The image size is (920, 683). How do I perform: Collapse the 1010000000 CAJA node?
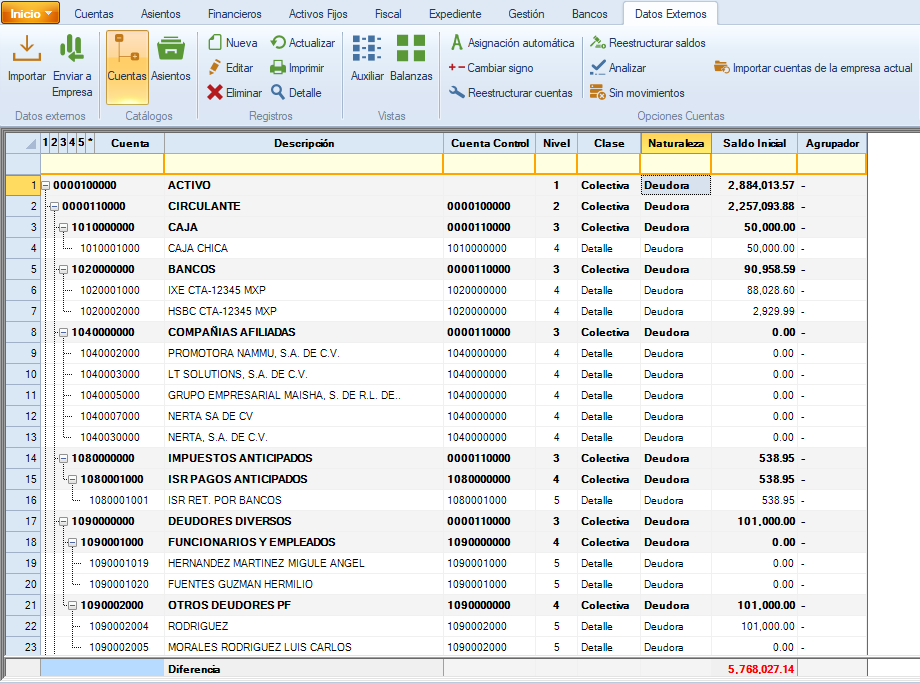(x=64, y=228)
